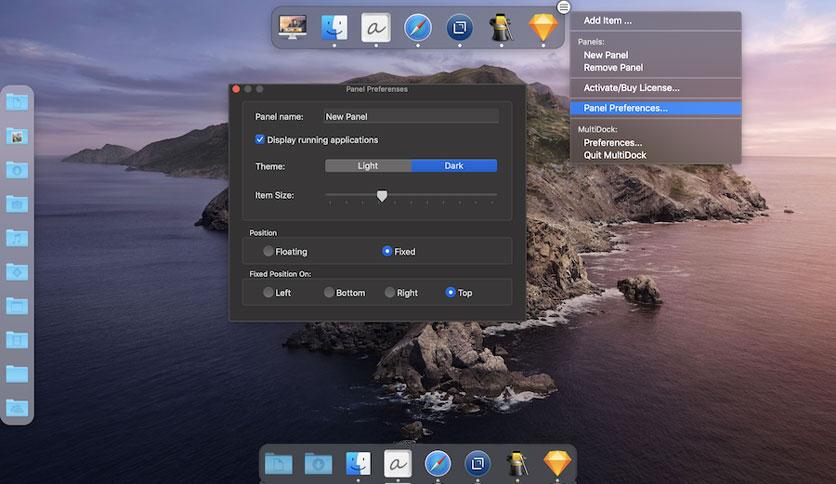The height and width of the screenshot is (484, 836).
Task: Open the iMac desktop icon in top panel
Action: coord(292,27)
